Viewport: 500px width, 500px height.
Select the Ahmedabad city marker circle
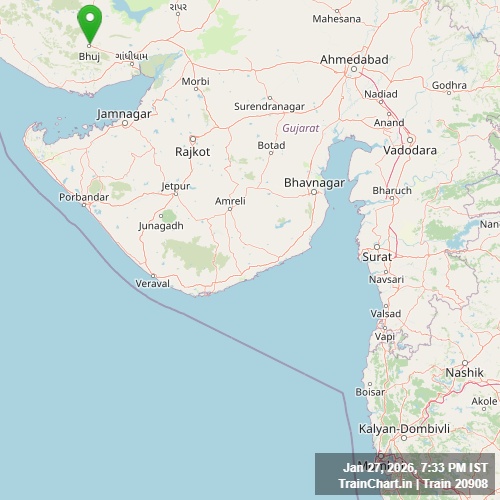(x=354, y=69)
